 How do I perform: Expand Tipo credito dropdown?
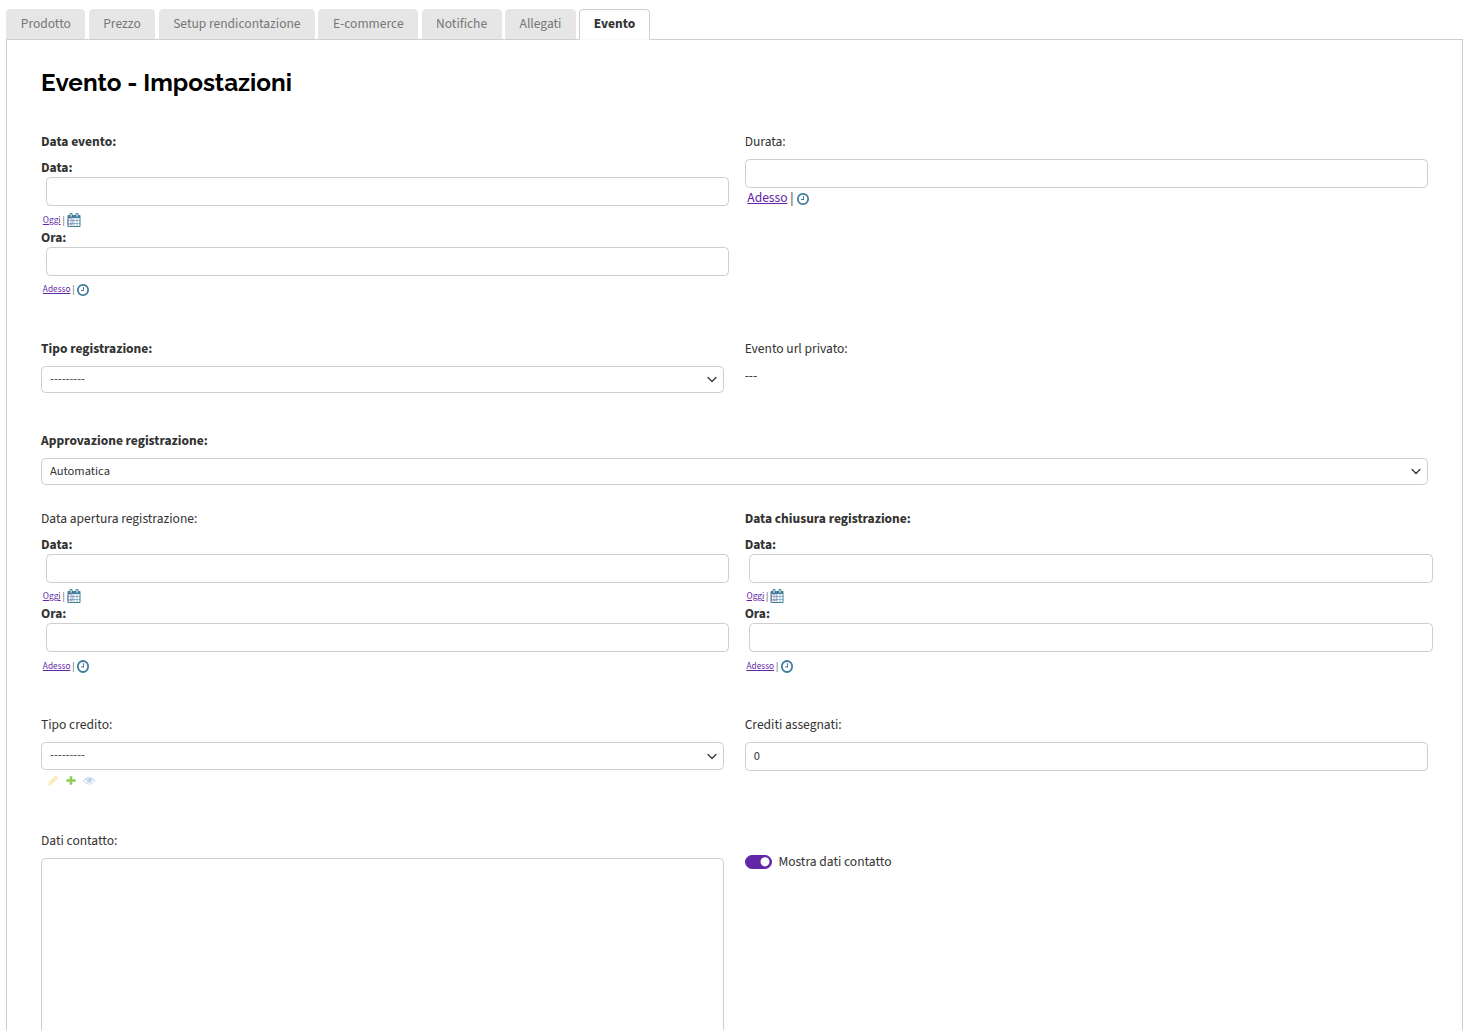pos(382,756)
